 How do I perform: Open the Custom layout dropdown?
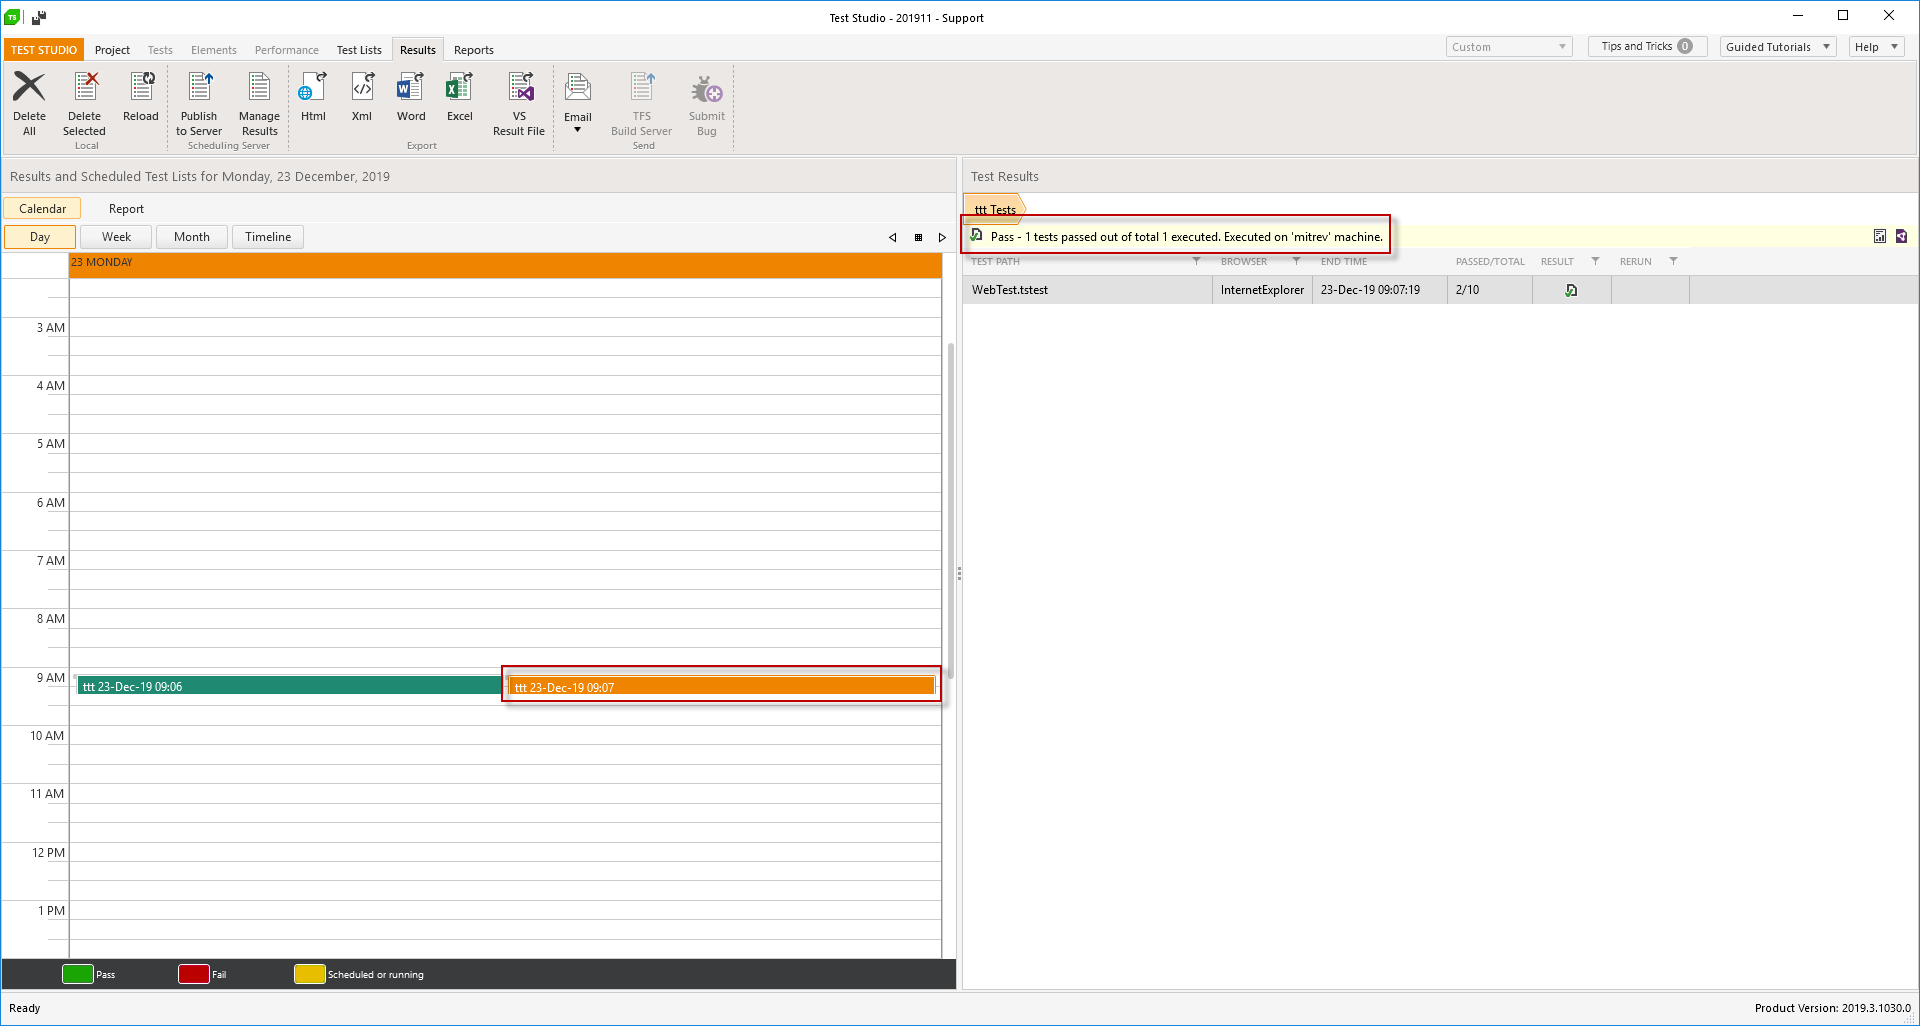point(1508,47)
